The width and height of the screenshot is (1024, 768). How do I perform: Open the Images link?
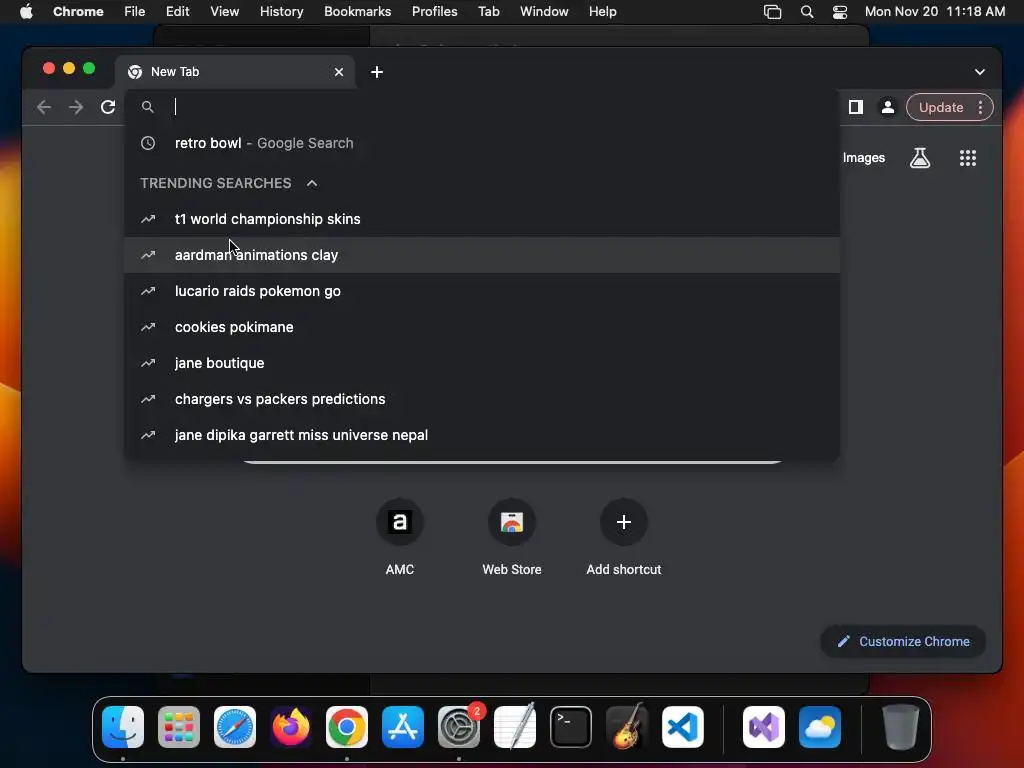pyautogui.click(x=863, y=157)
